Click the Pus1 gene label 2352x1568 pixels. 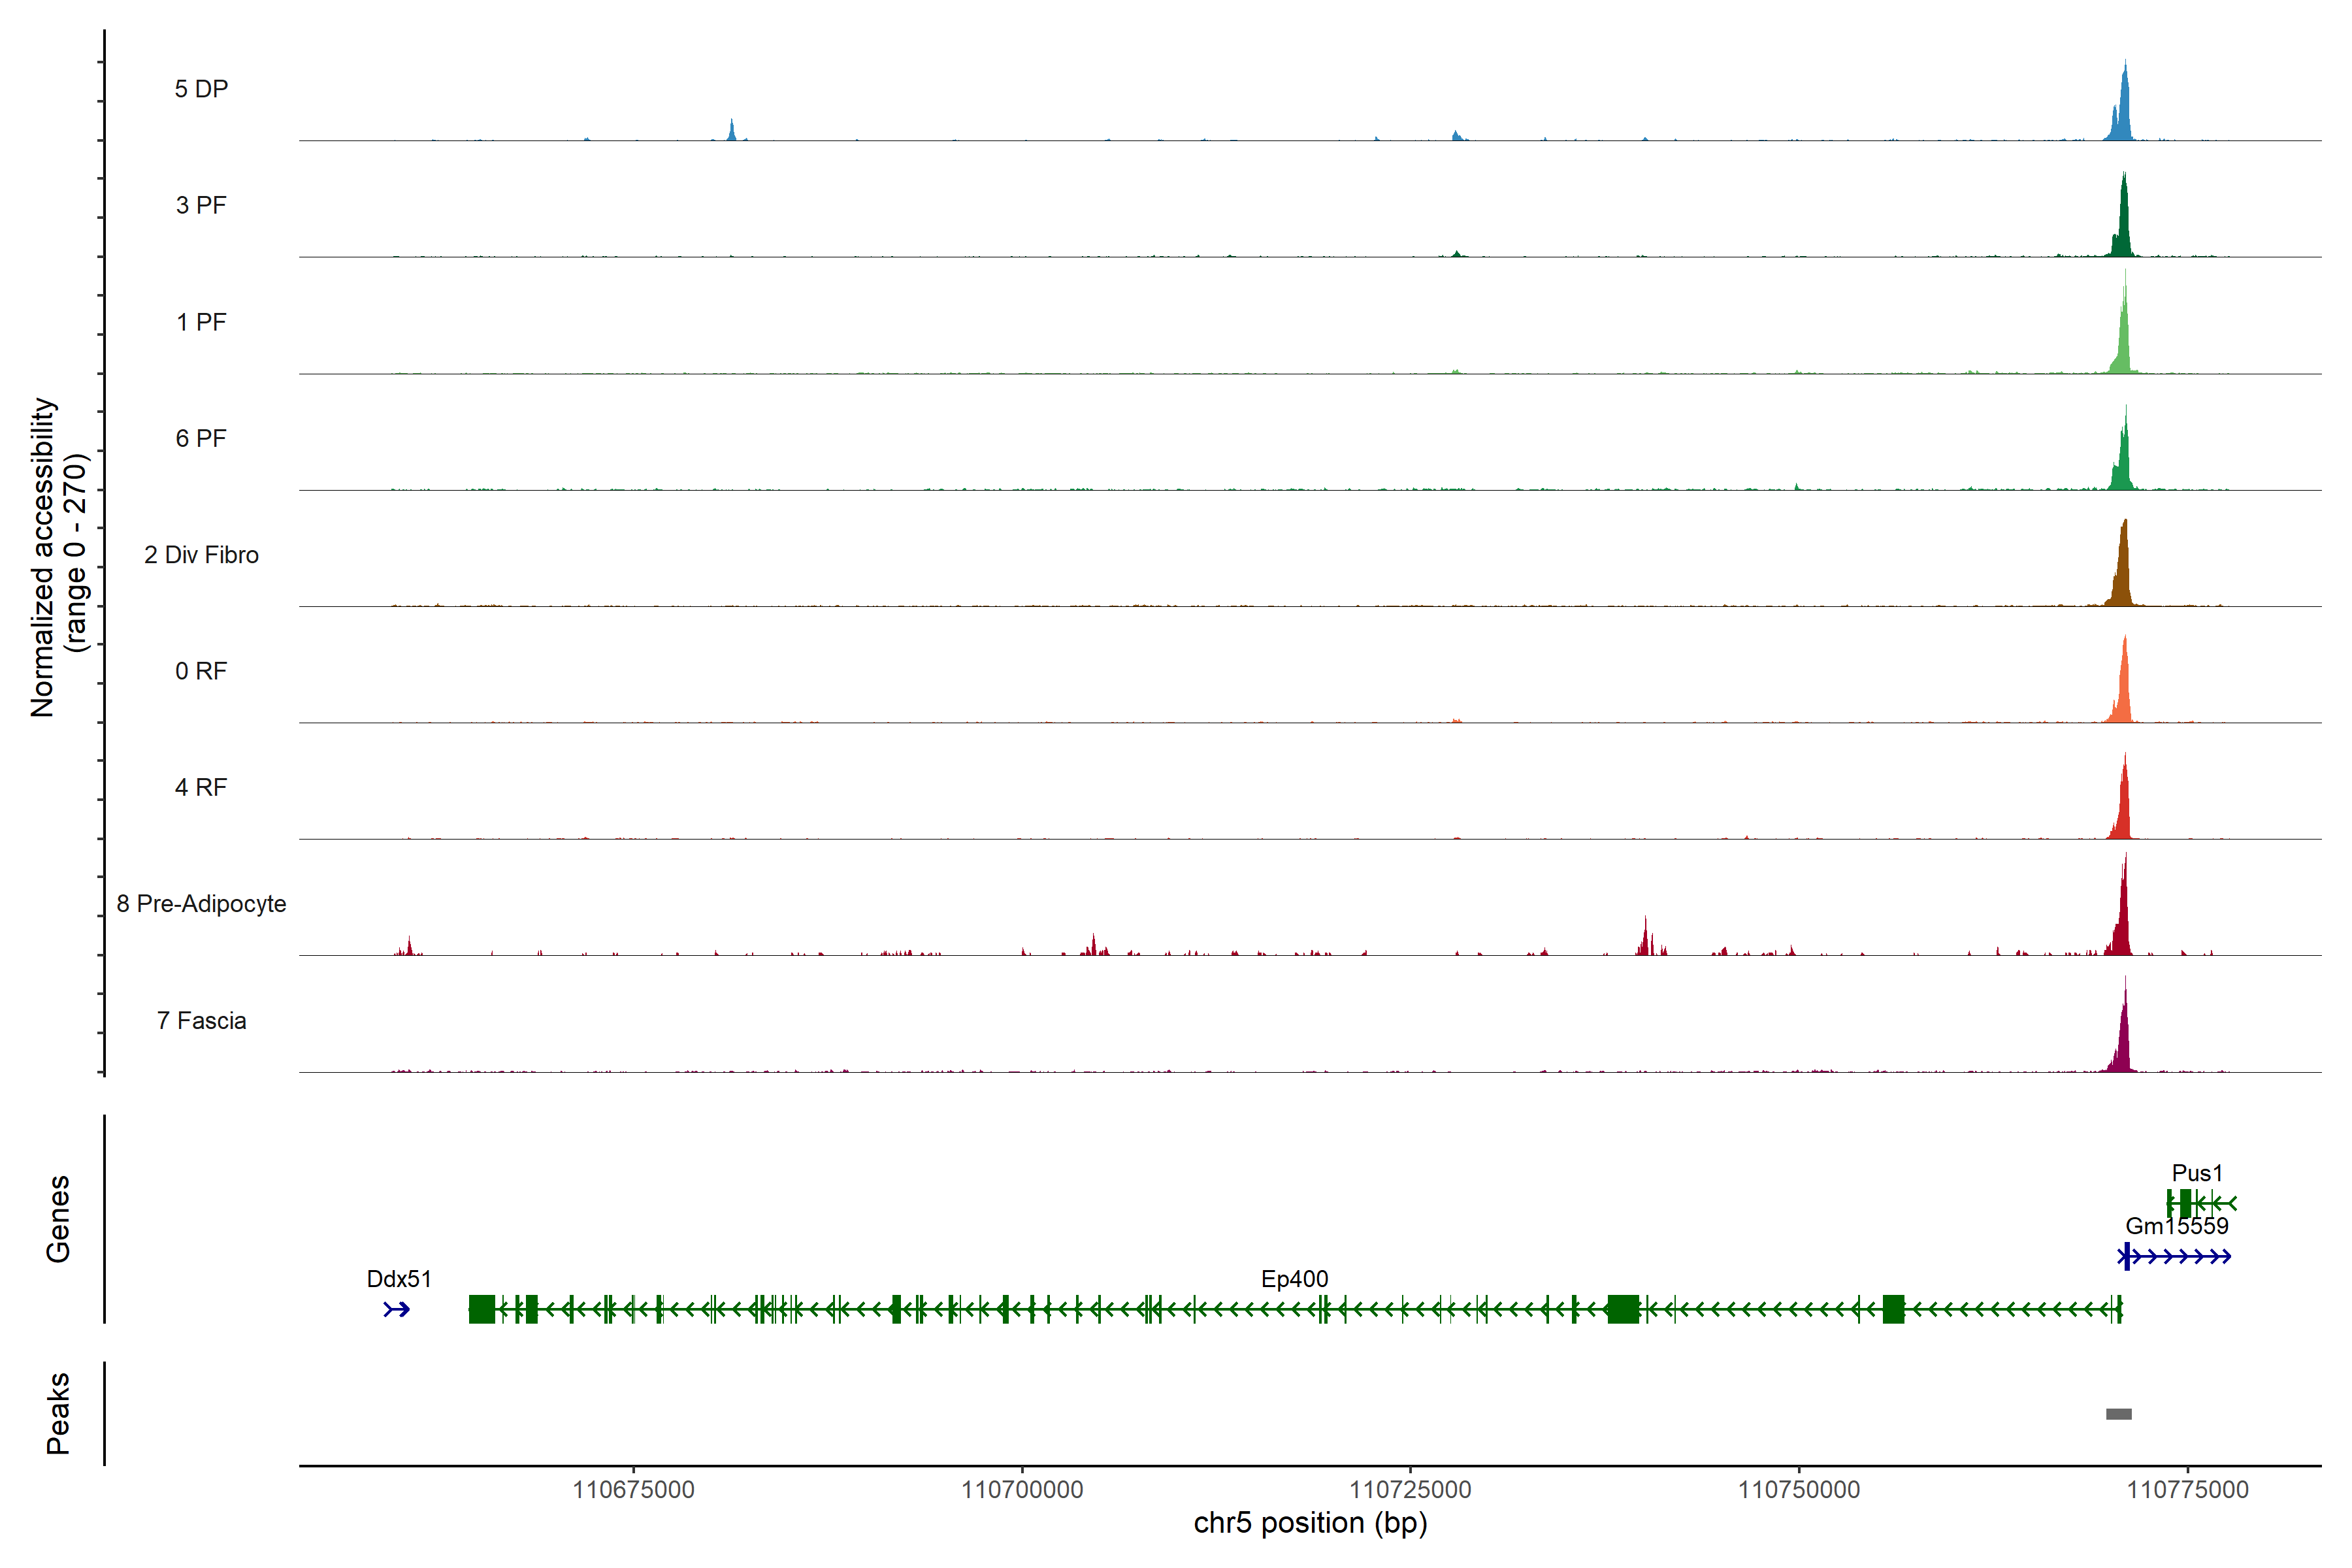click(2197, 1172)
